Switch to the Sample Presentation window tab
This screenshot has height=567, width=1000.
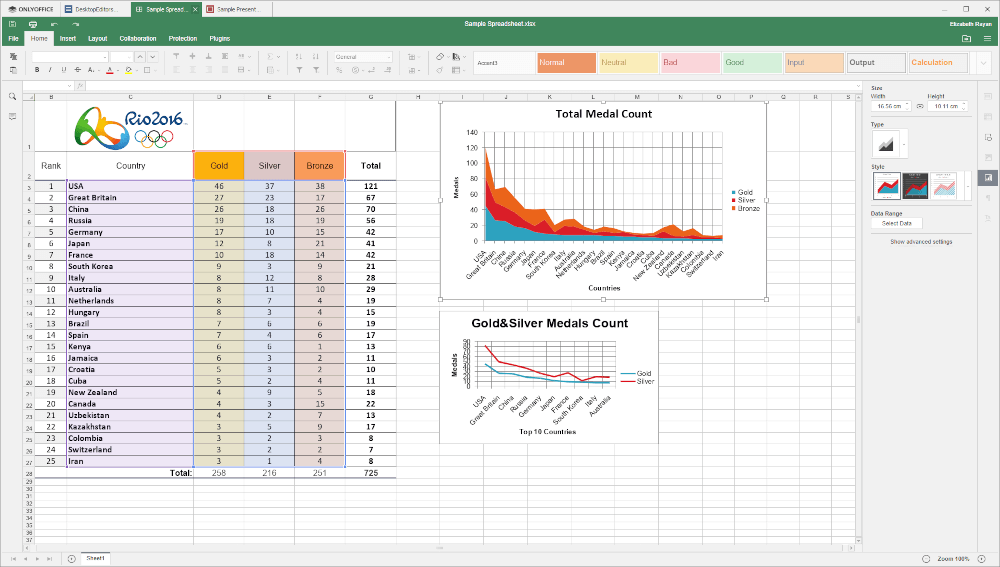(x=237, y=10)
